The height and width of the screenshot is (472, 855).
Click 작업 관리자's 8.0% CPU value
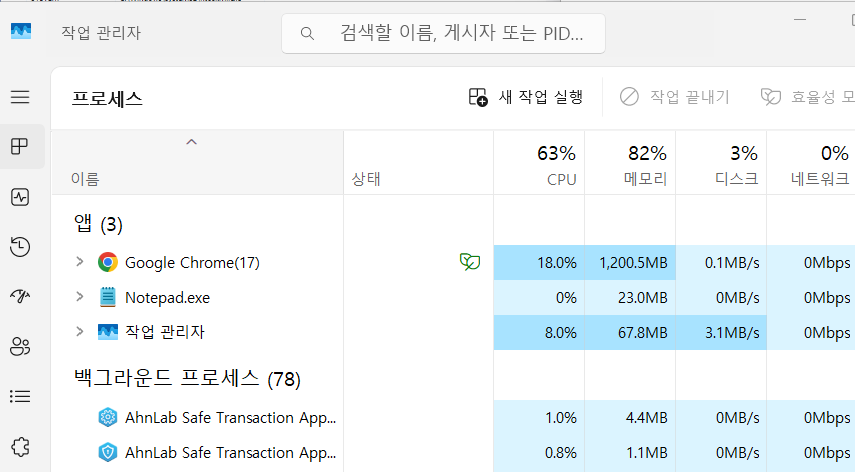[x=561, y=332]
